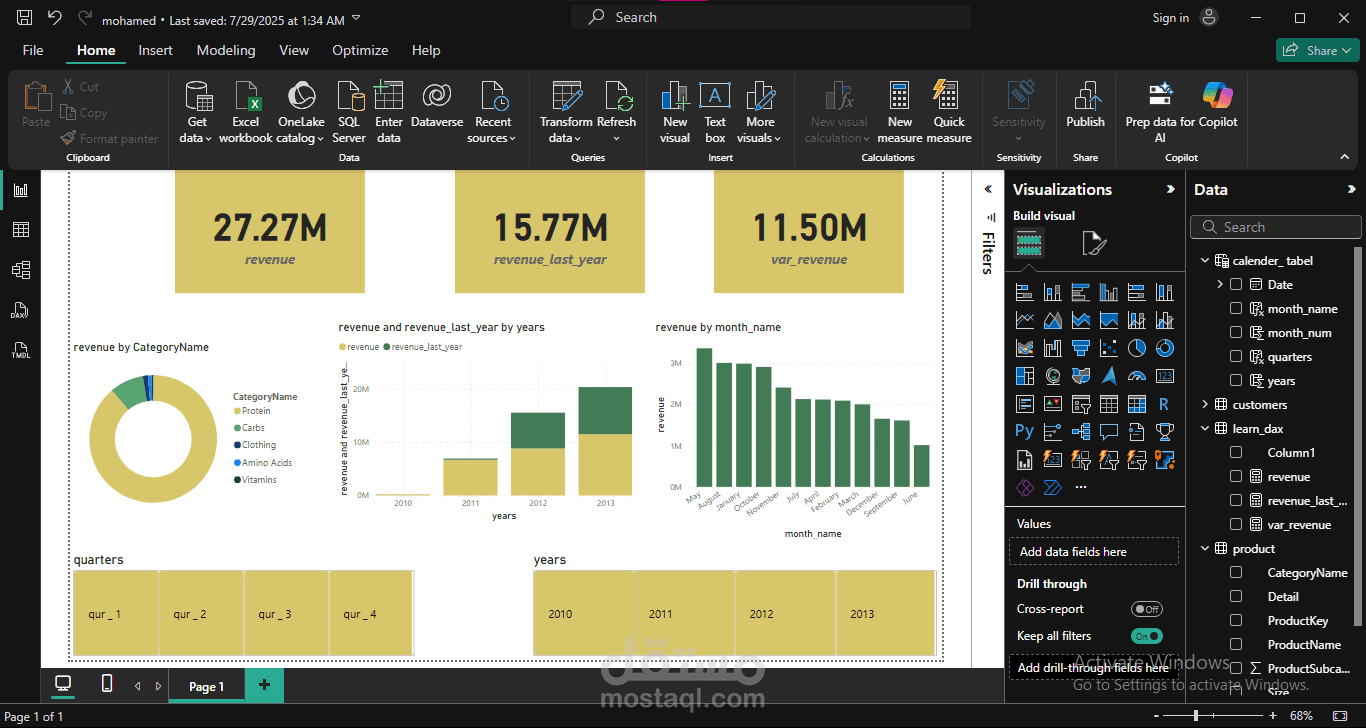Select the R script visual icon
This screenshot has height=728, width=1366.
pyautogui.click(x=1163, y=403)
